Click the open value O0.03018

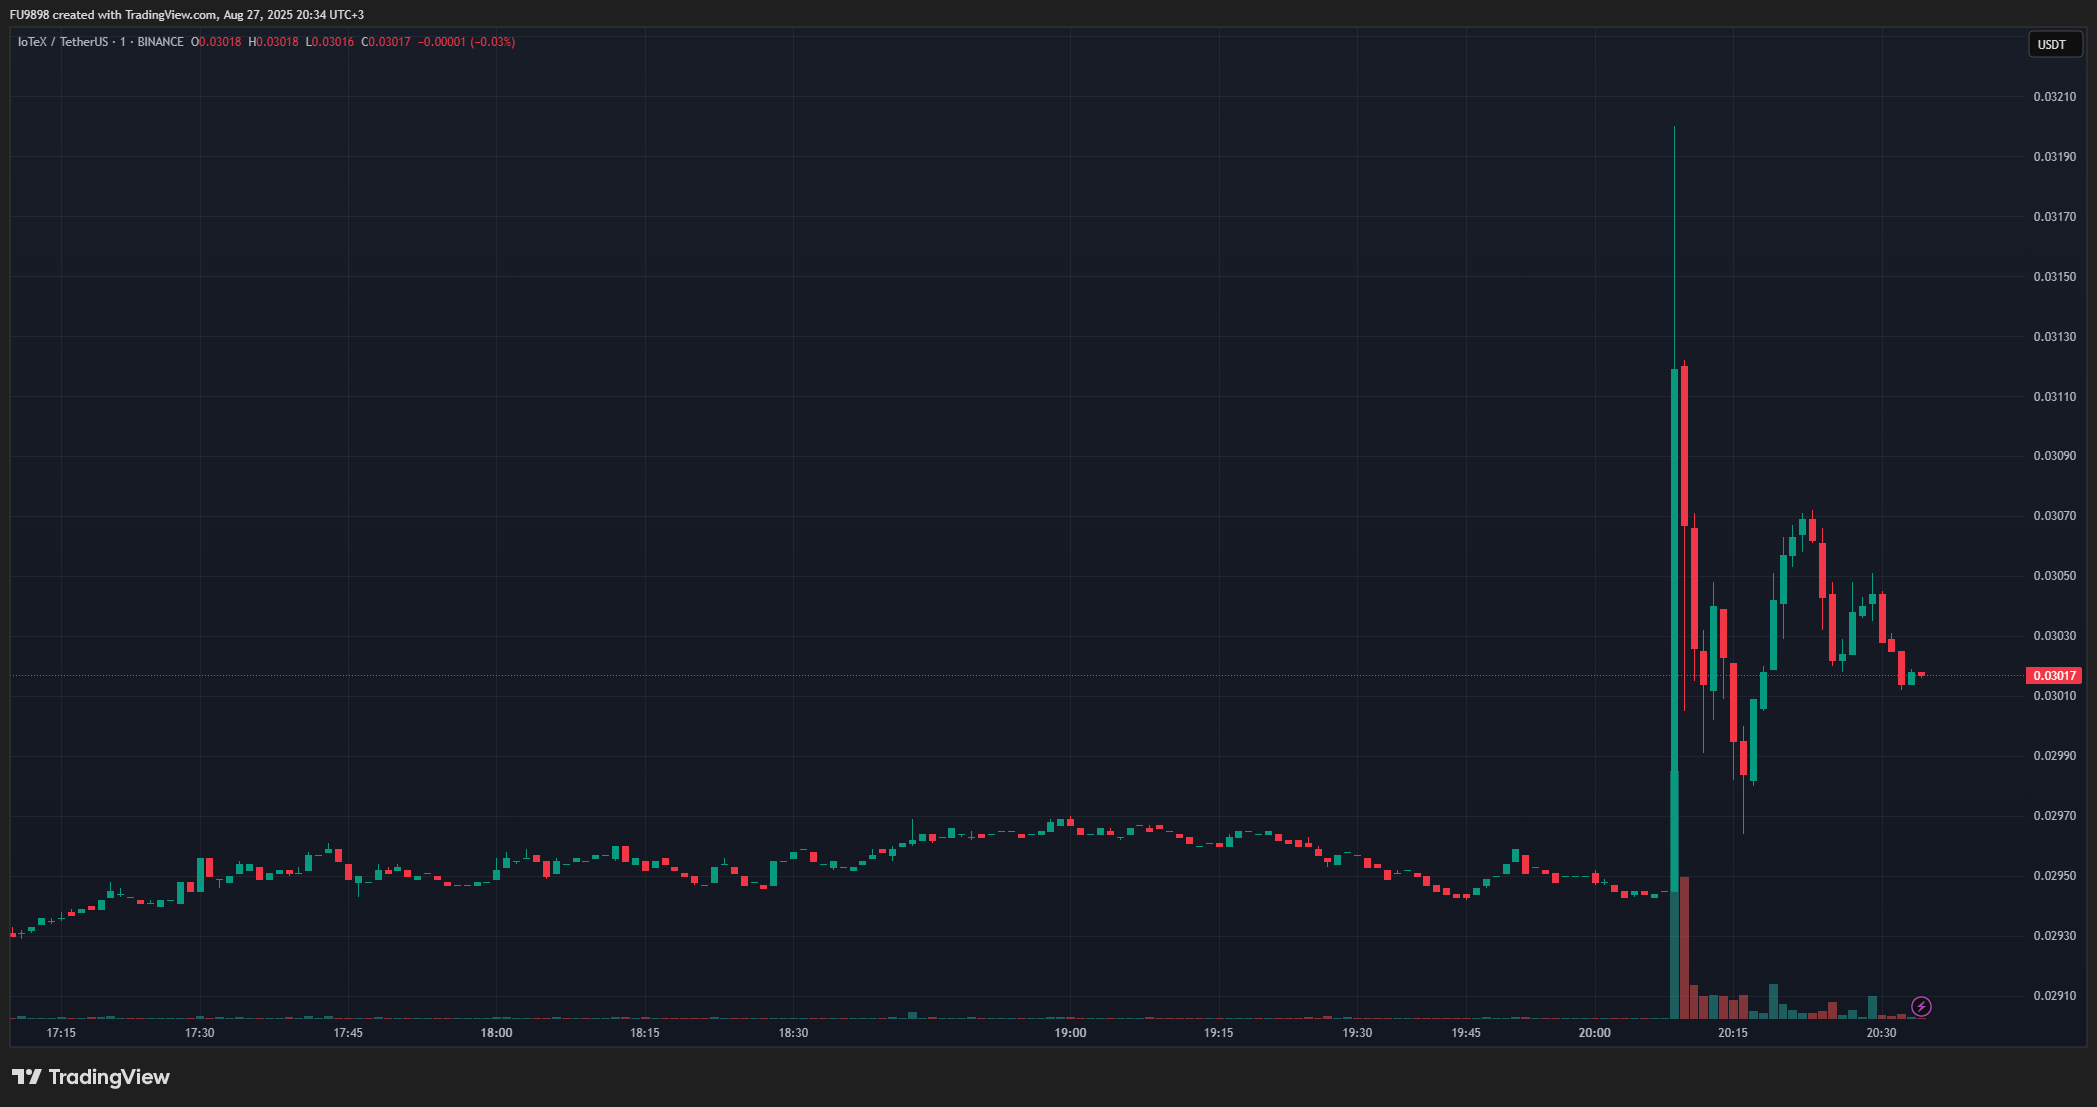pos(216,42)
